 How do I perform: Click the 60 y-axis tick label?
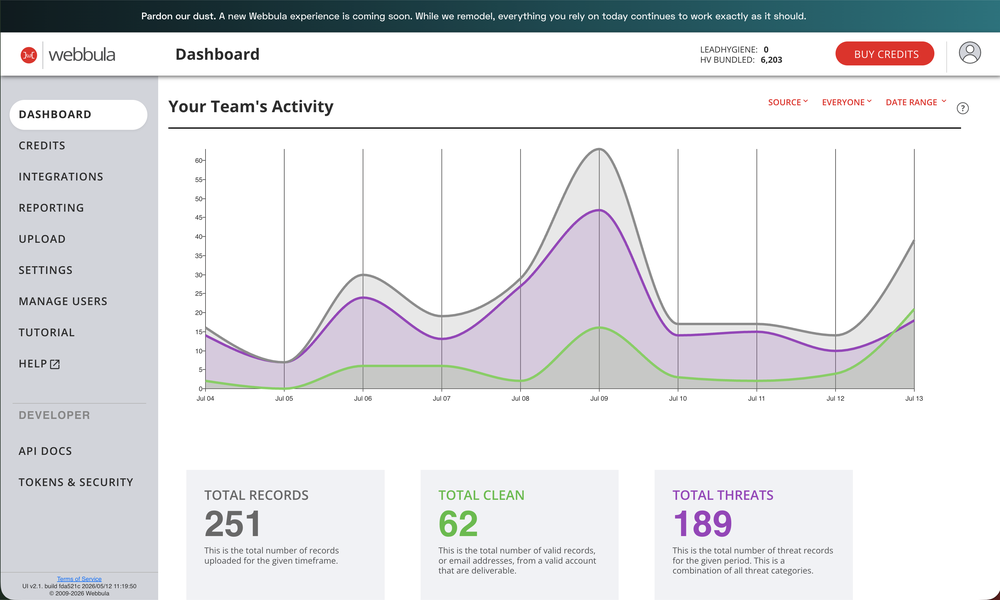coord(198,161)
